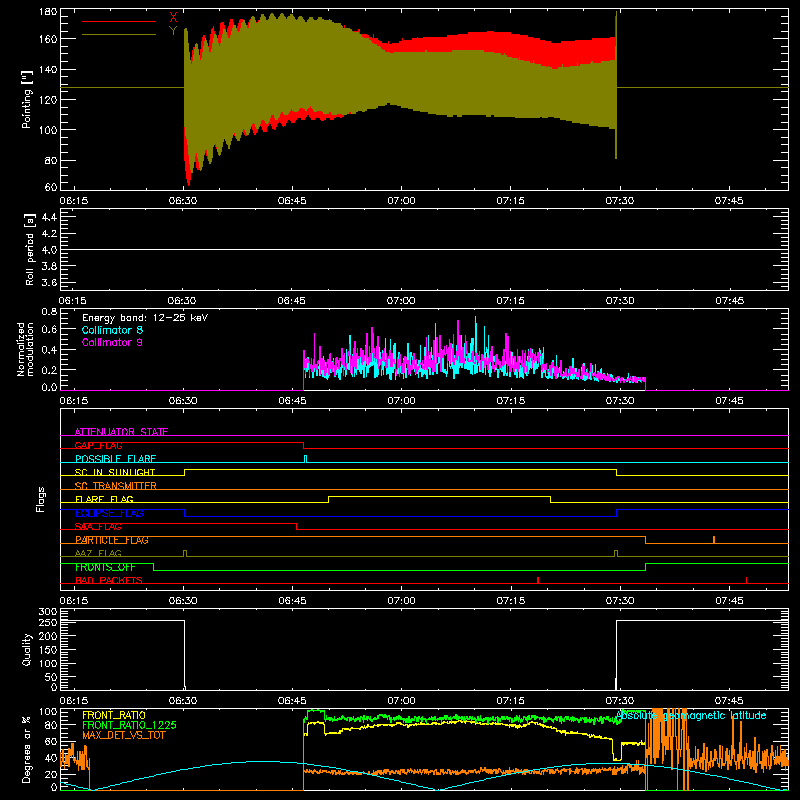Click 07:30 time label below Flags plot

click(x=620, y=601)
